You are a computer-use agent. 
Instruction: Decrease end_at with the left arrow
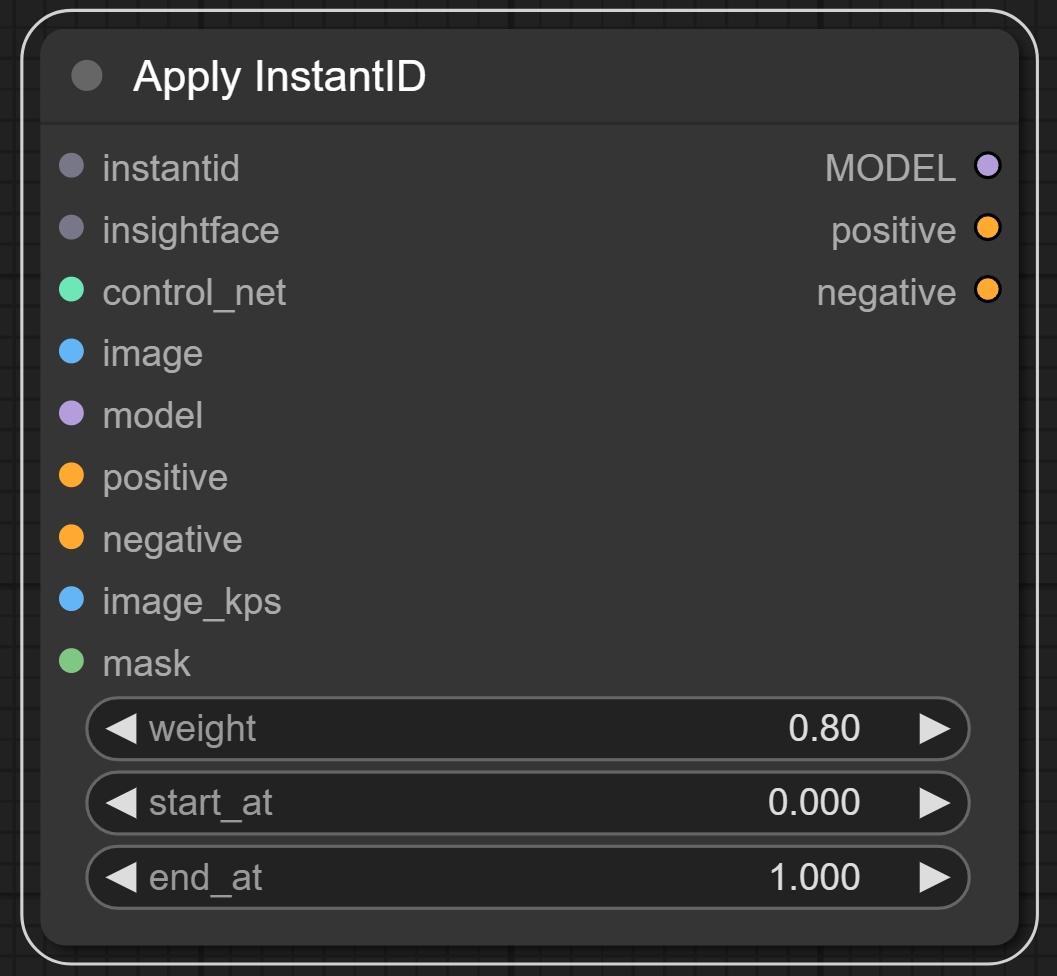(121, 877)
